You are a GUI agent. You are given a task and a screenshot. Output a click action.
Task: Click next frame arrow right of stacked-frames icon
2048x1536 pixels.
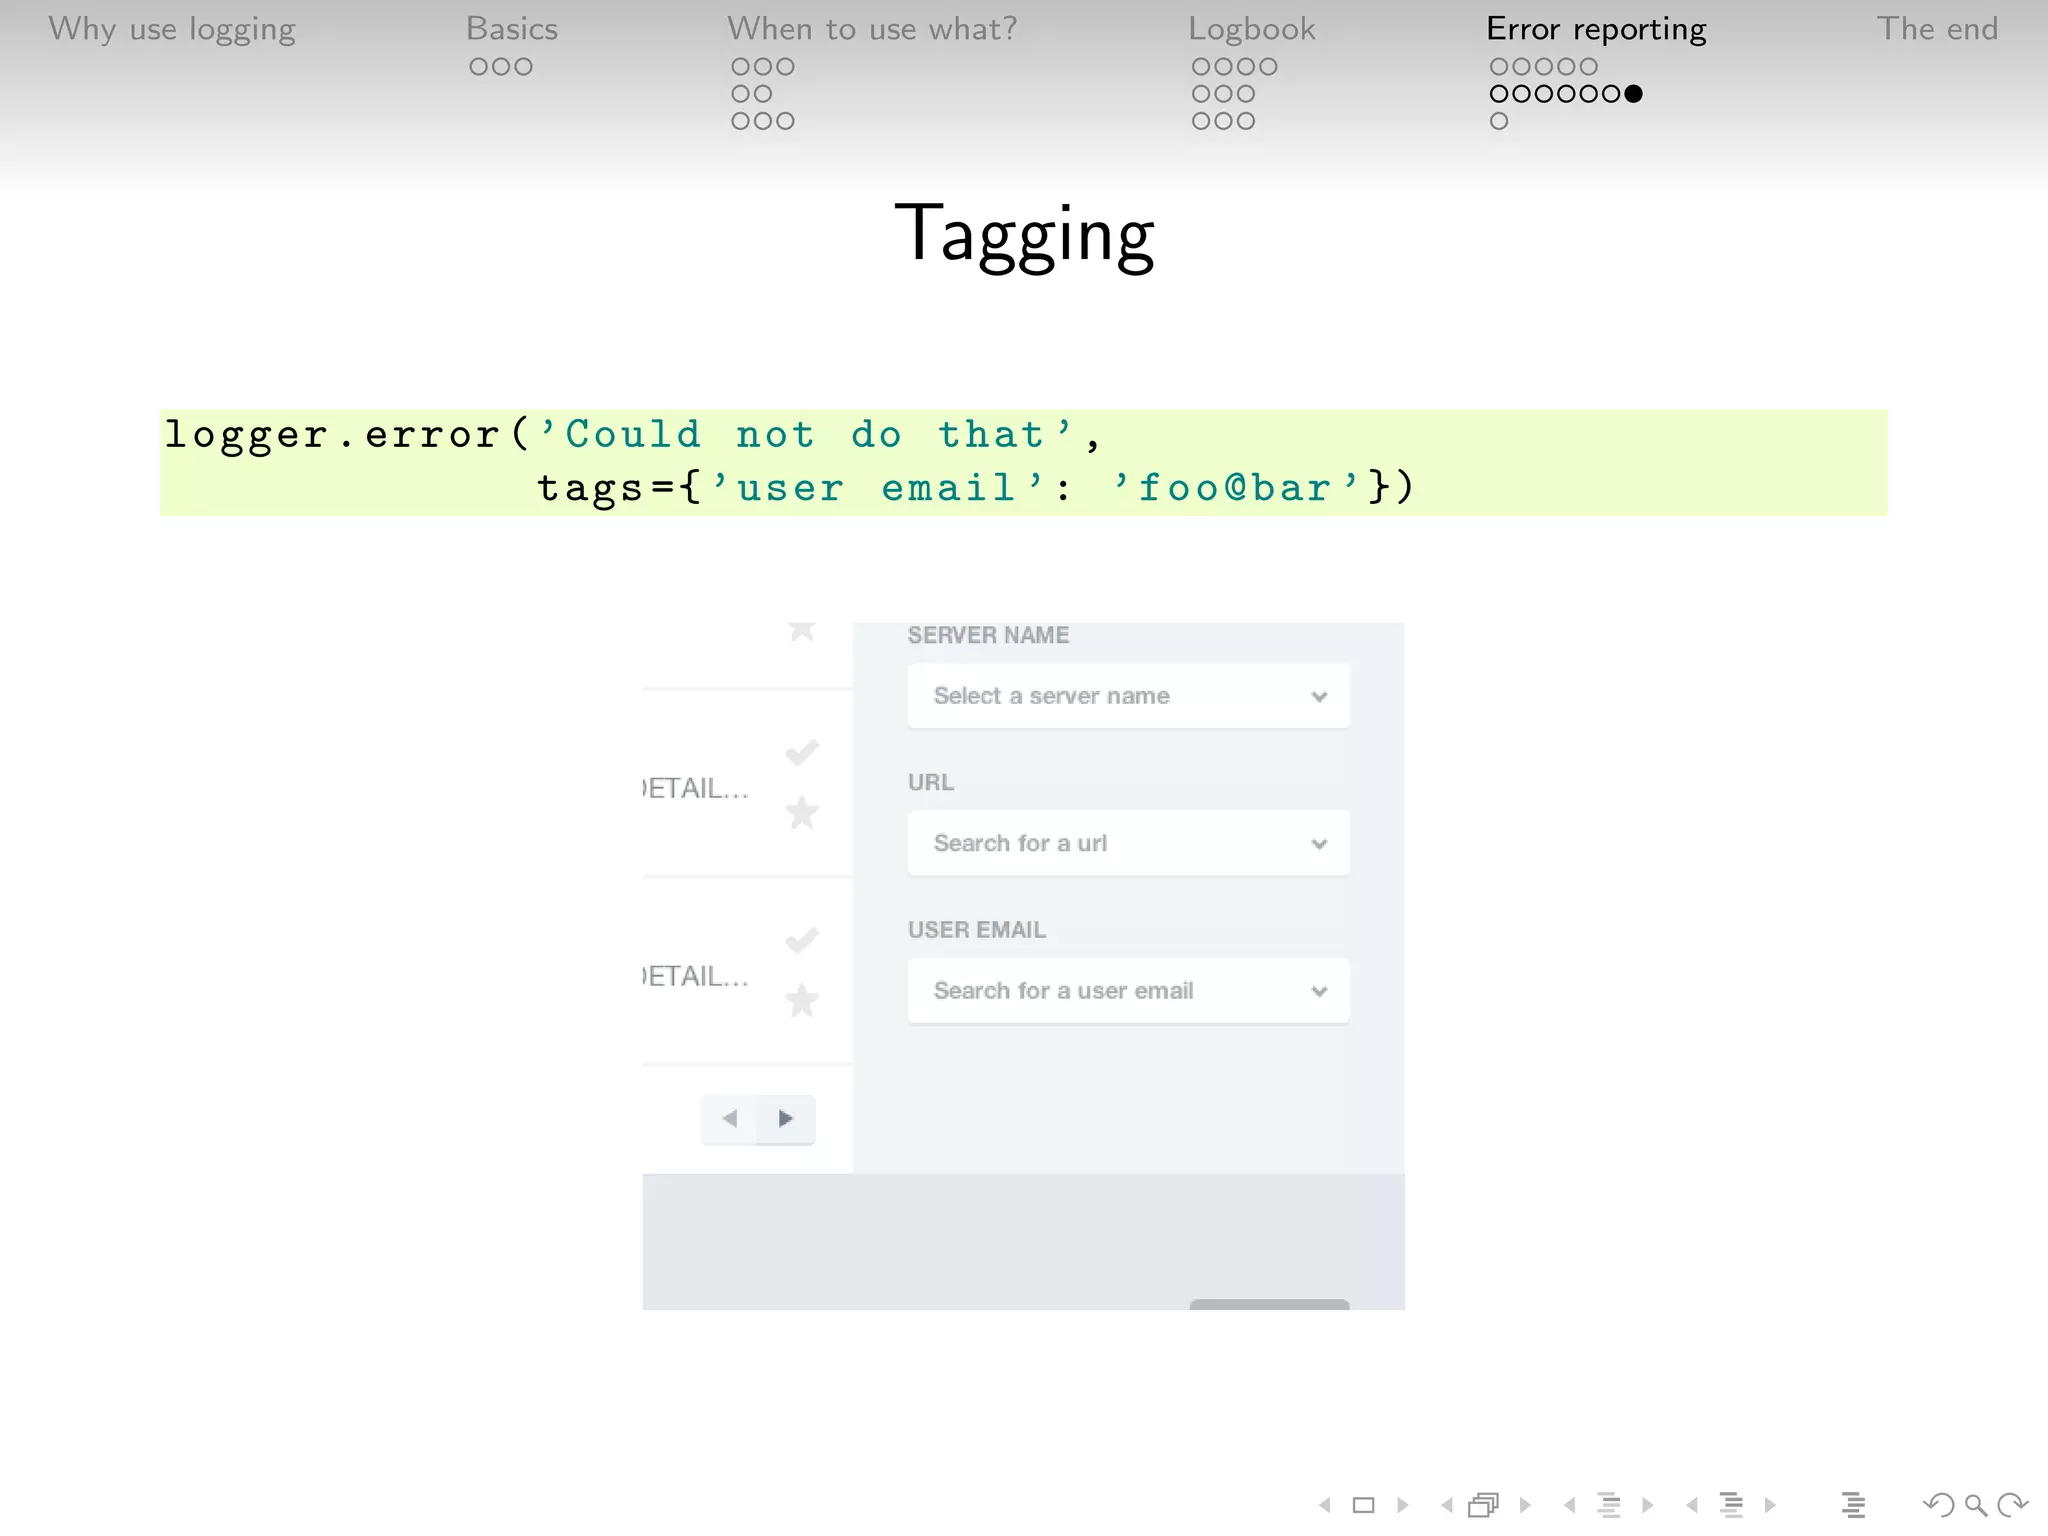coord(1525,1505)
